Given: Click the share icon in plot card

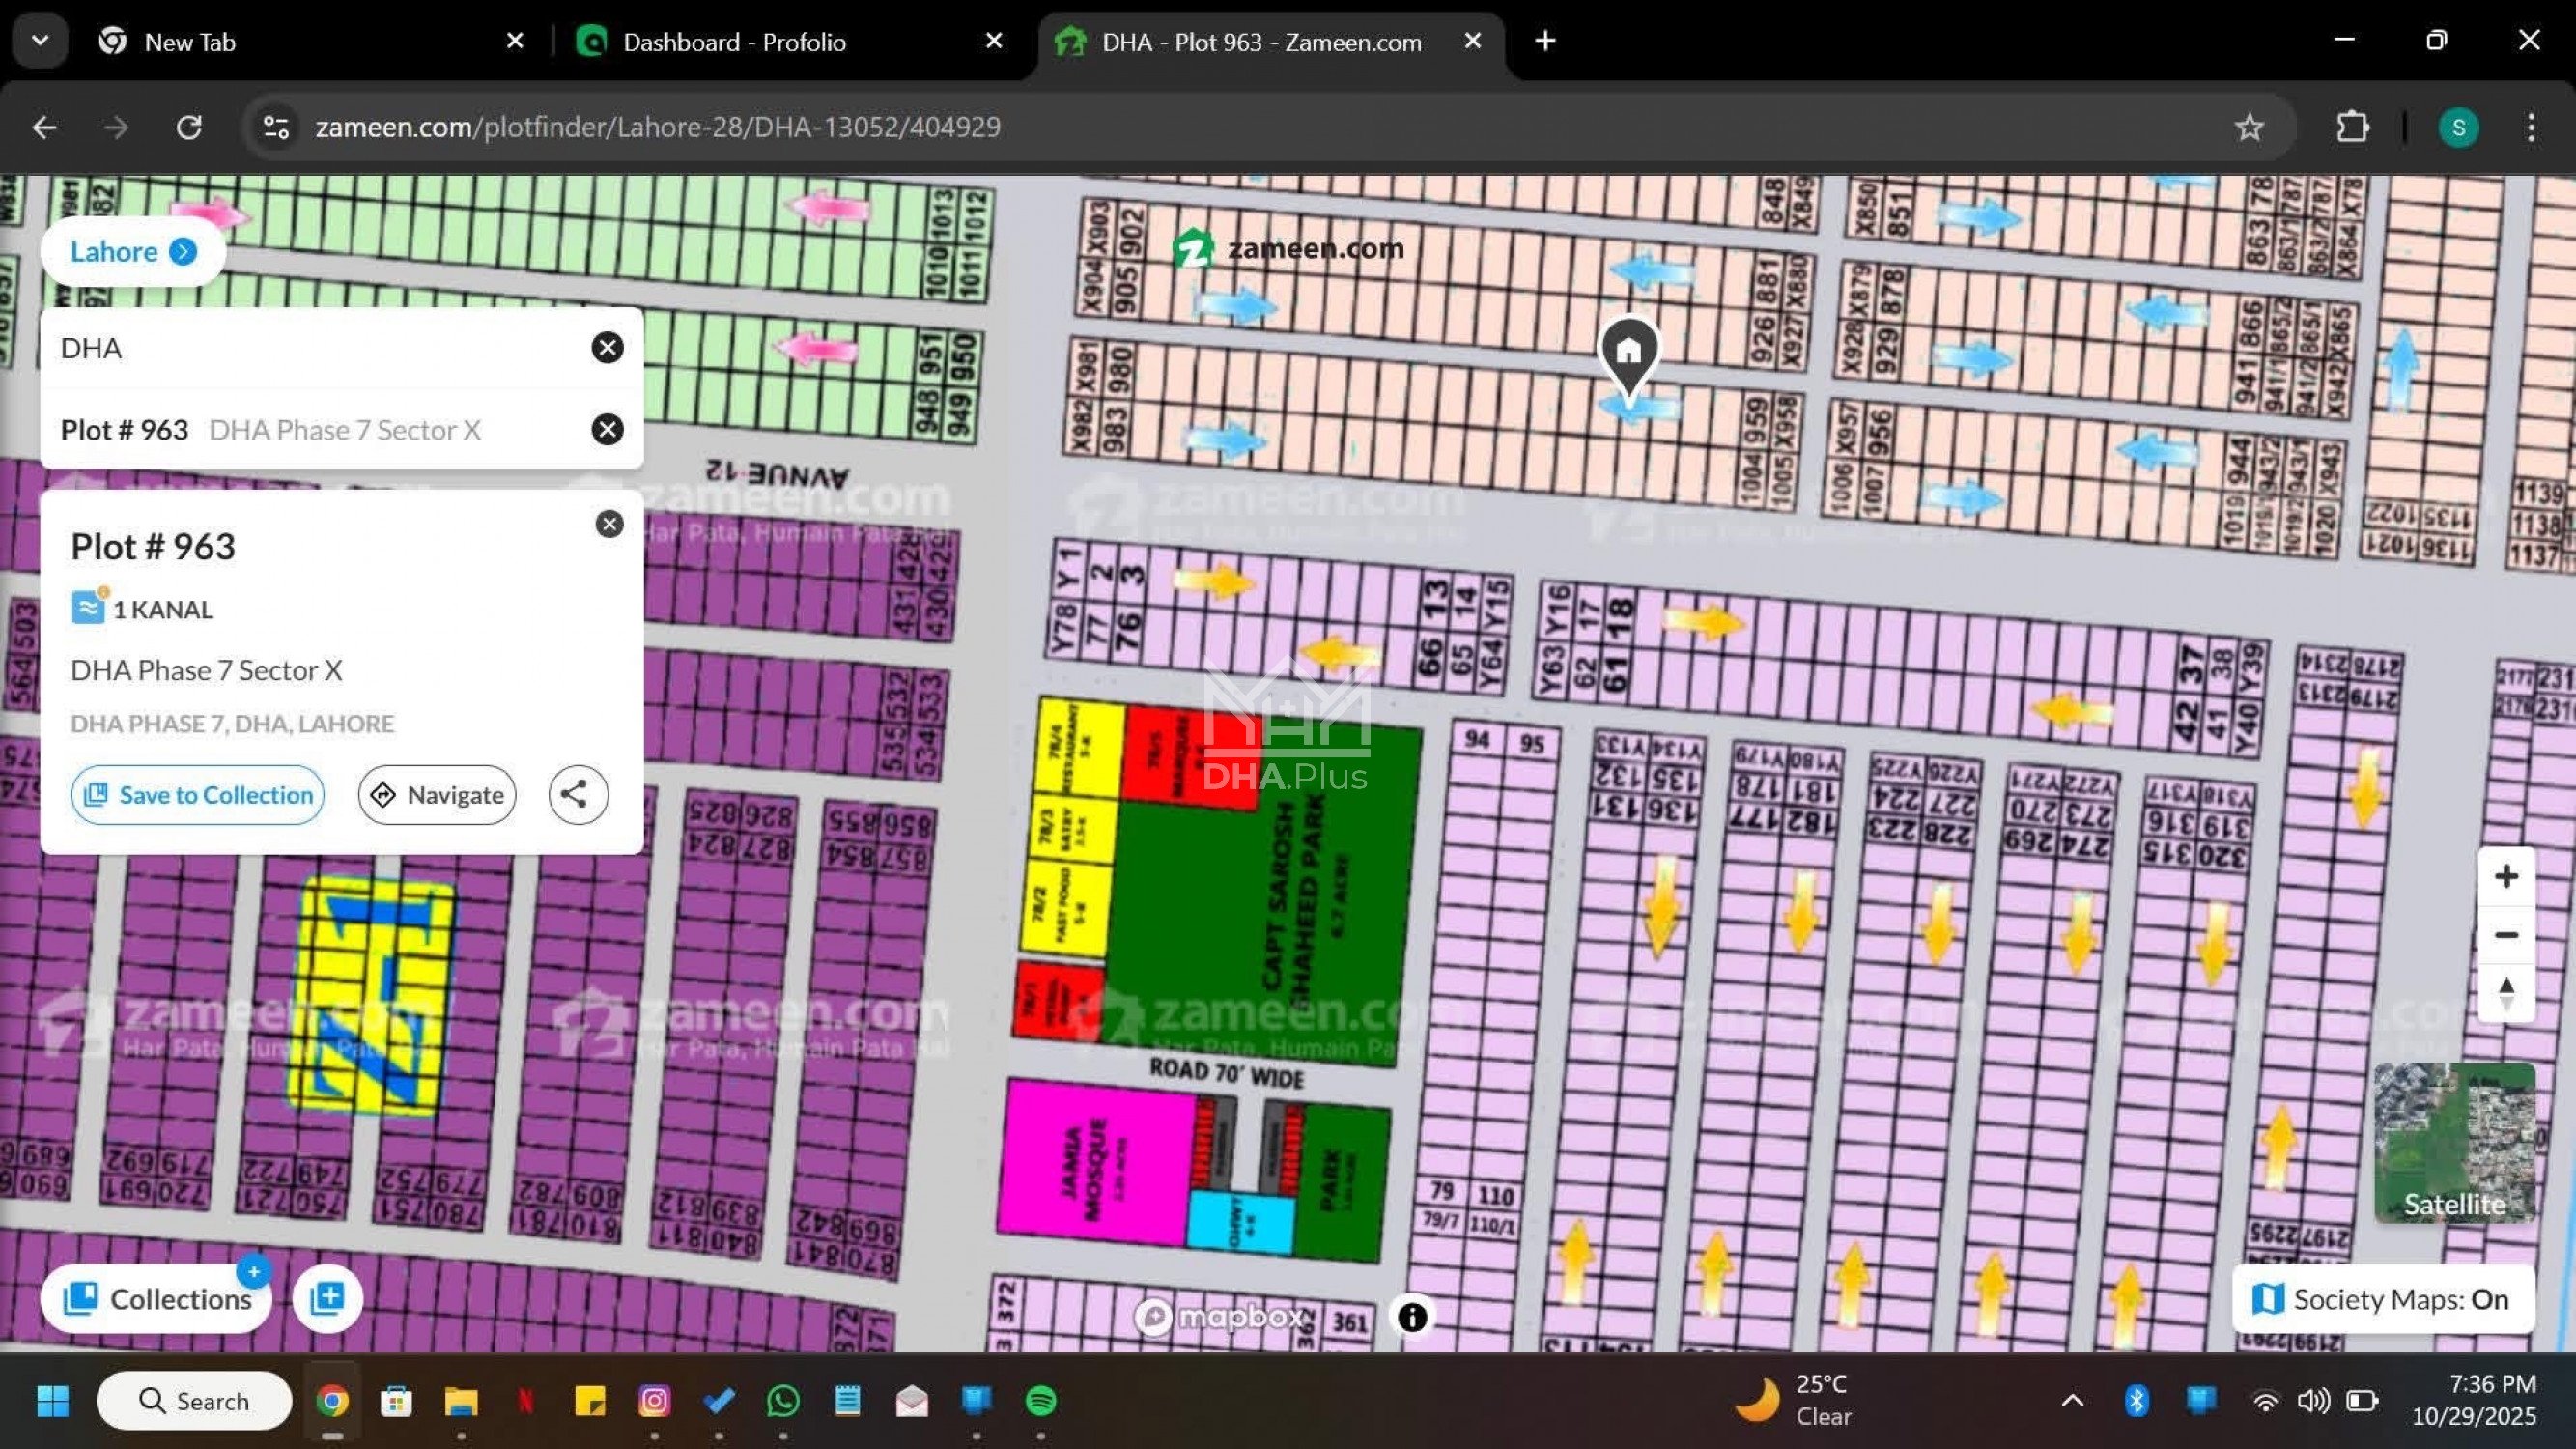Looking at the screenshot, I should coord(577,795).
